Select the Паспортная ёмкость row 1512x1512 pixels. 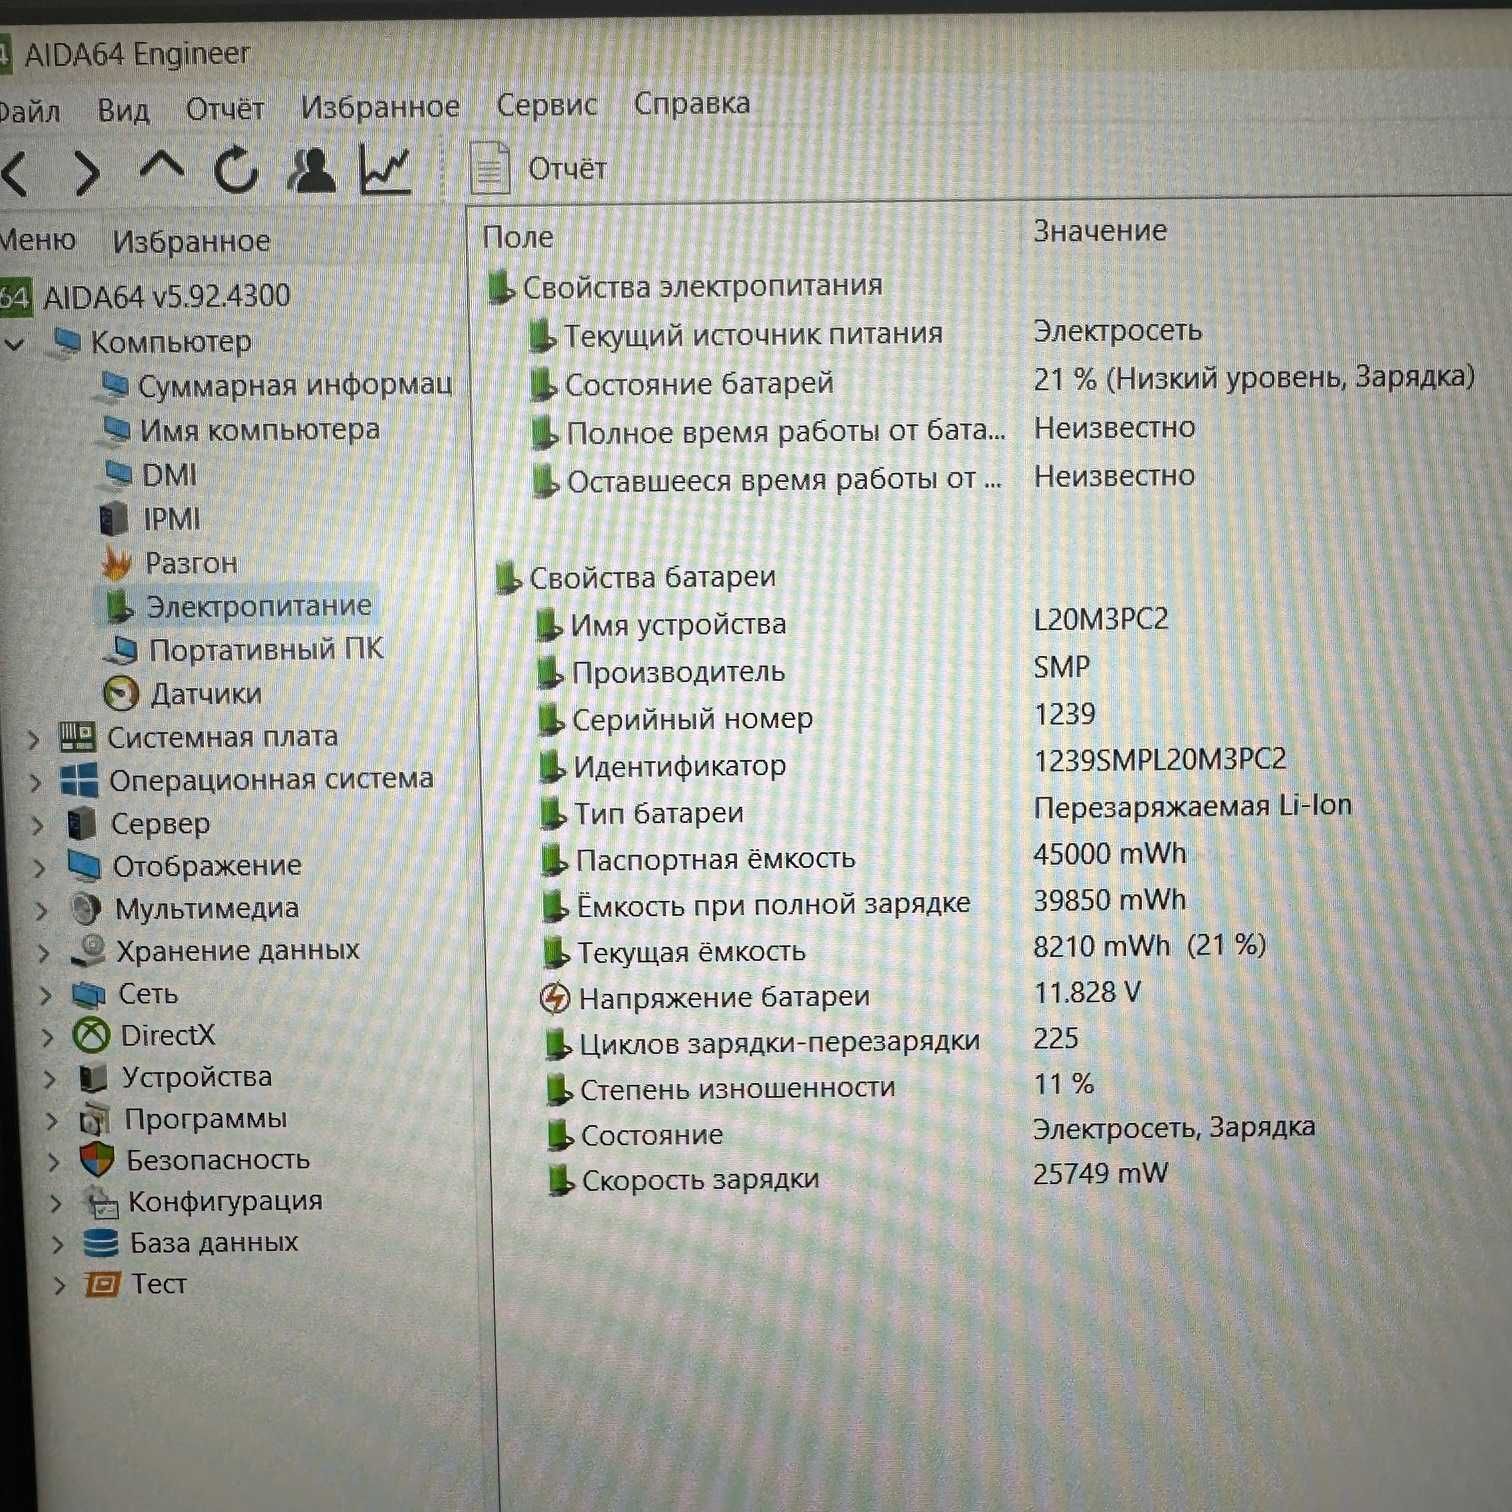pyautogui.click(x=863, y=857)
